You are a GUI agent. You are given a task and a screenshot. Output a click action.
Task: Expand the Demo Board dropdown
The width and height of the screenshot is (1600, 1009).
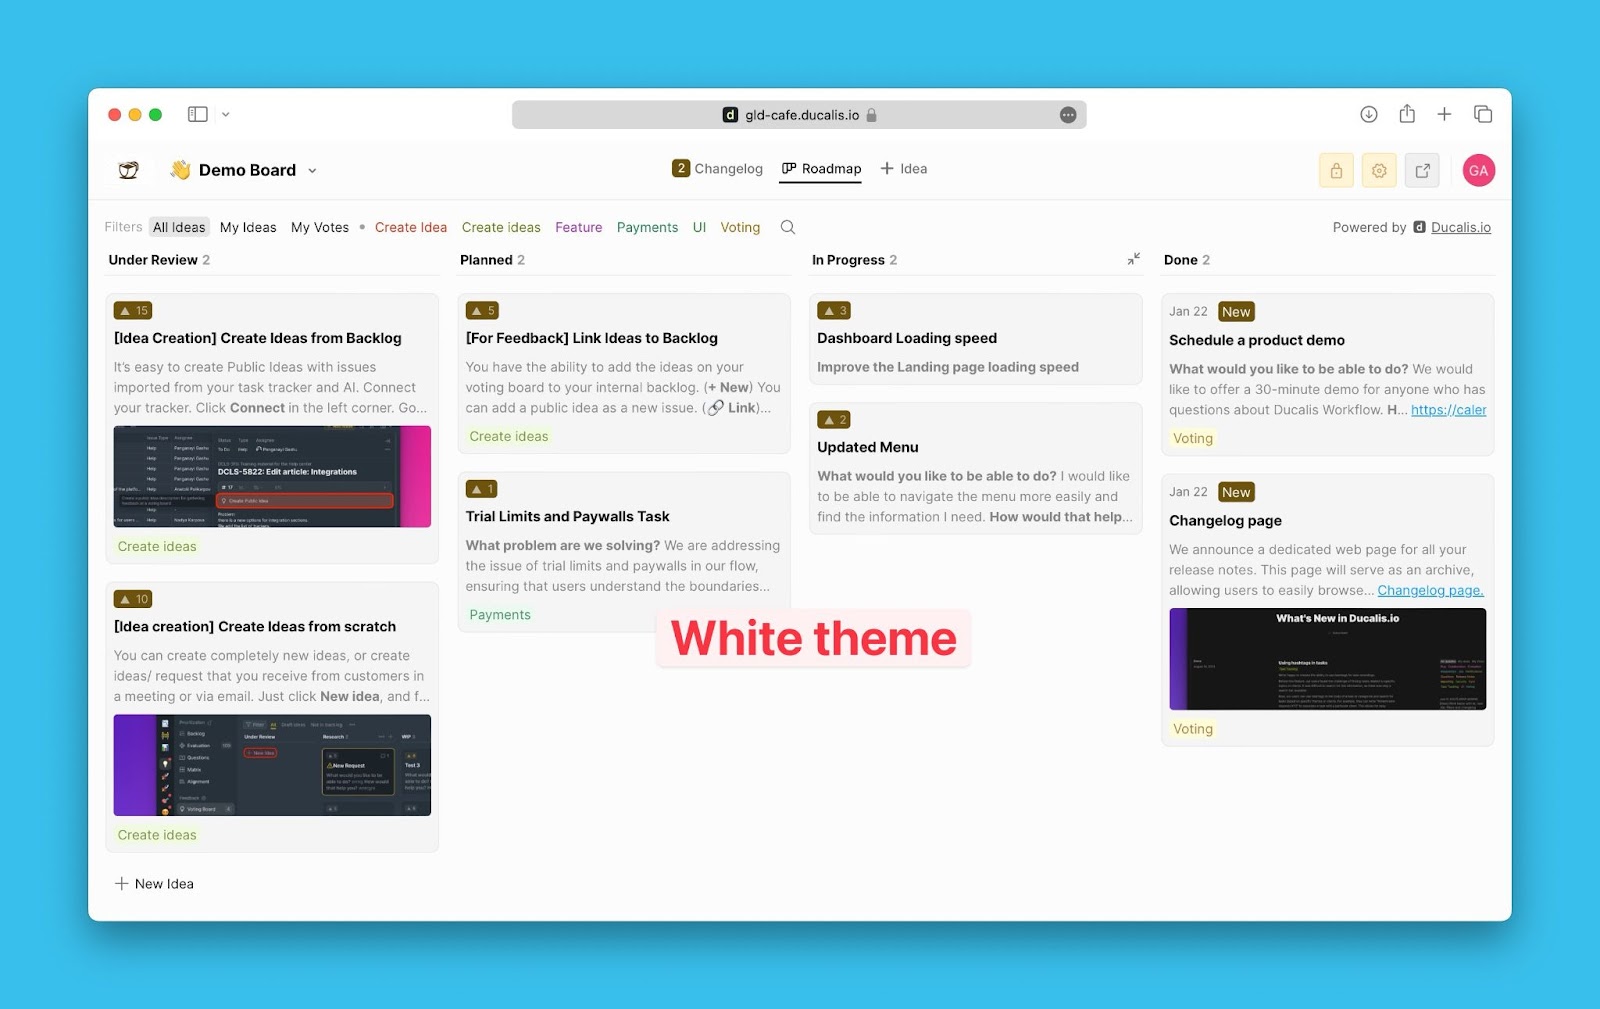pyautogui.click(x=312, y=171)
